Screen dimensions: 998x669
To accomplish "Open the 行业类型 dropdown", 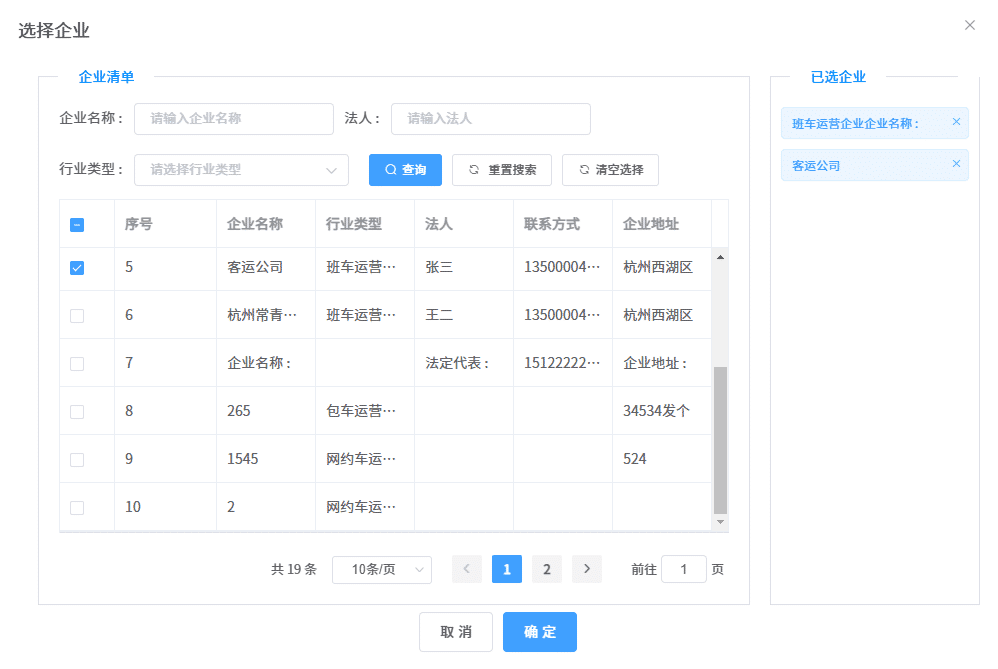I will pyautogui.click(x=240, y=170).
